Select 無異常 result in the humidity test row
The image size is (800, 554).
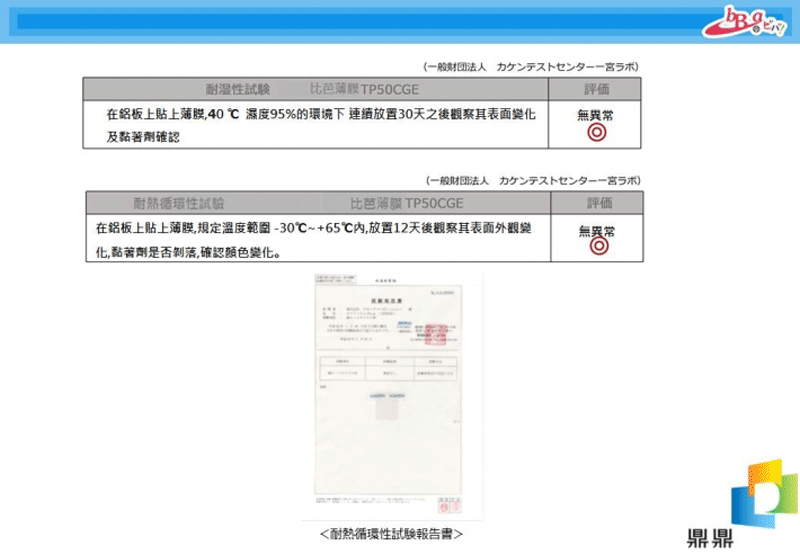[596, 115]
